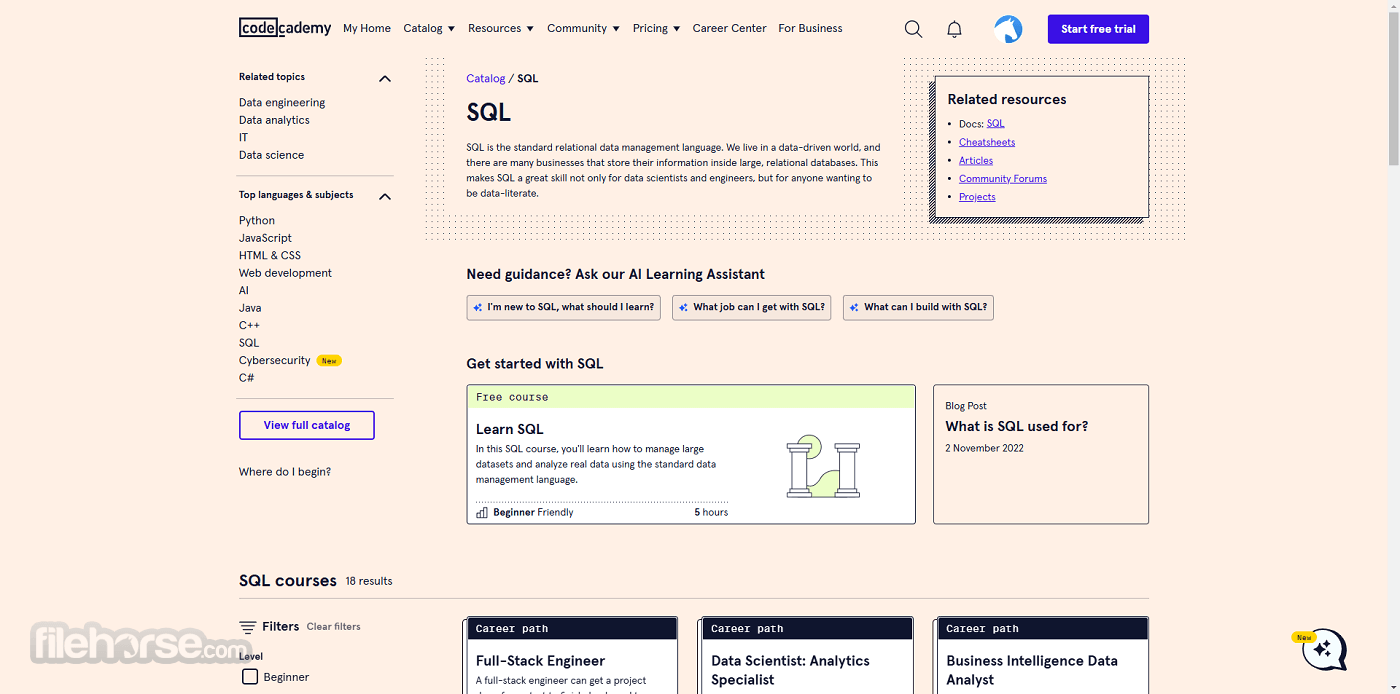Click the Codecademy logo

click(285, 28)
